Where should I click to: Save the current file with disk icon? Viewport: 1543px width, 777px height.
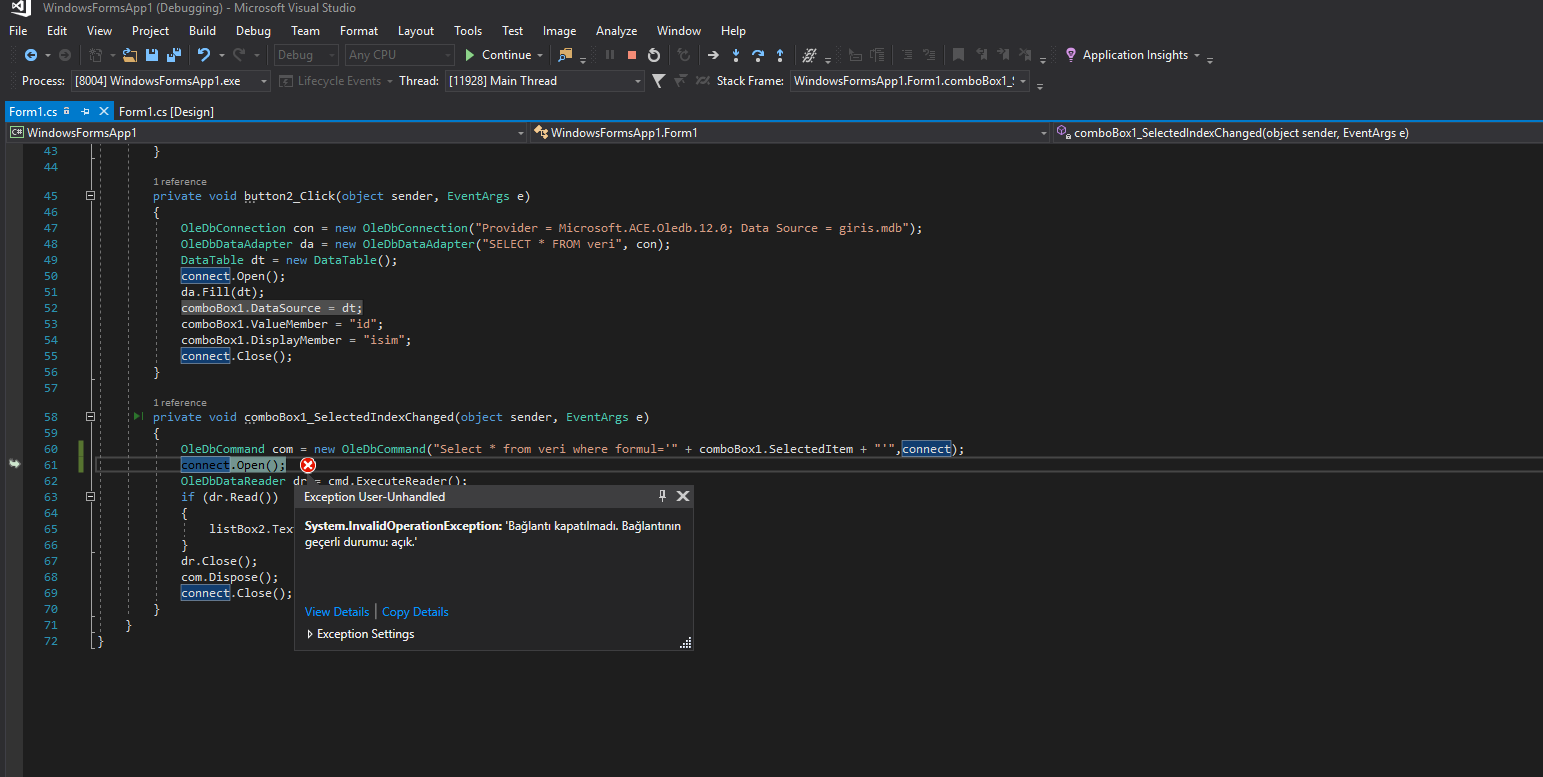(152, 55)
